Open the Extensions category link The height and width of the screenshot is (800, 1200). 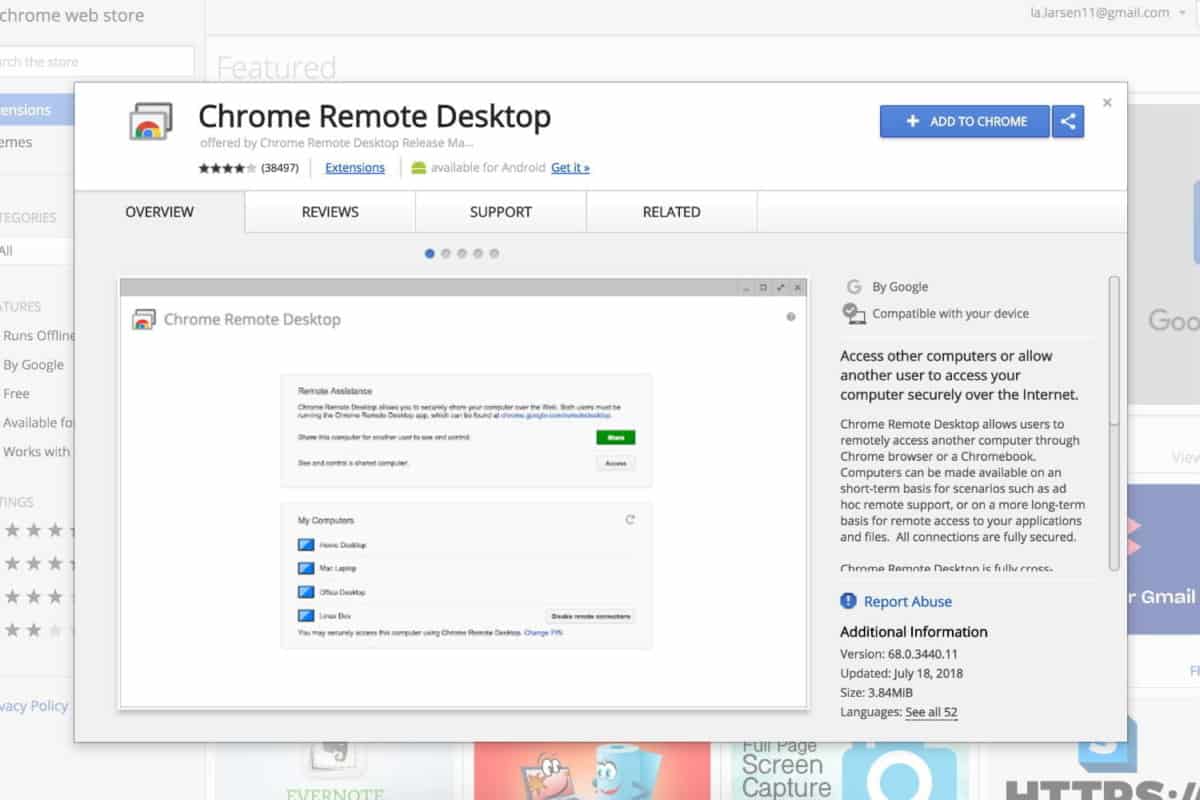pyautogui.click(x=355, y=168)
